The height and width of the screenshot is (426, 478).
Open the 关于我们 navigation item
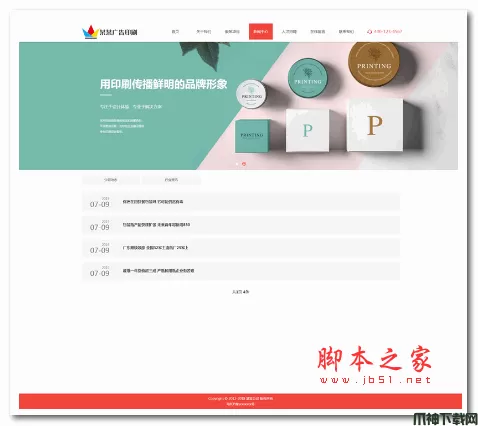tap(203, 32)
